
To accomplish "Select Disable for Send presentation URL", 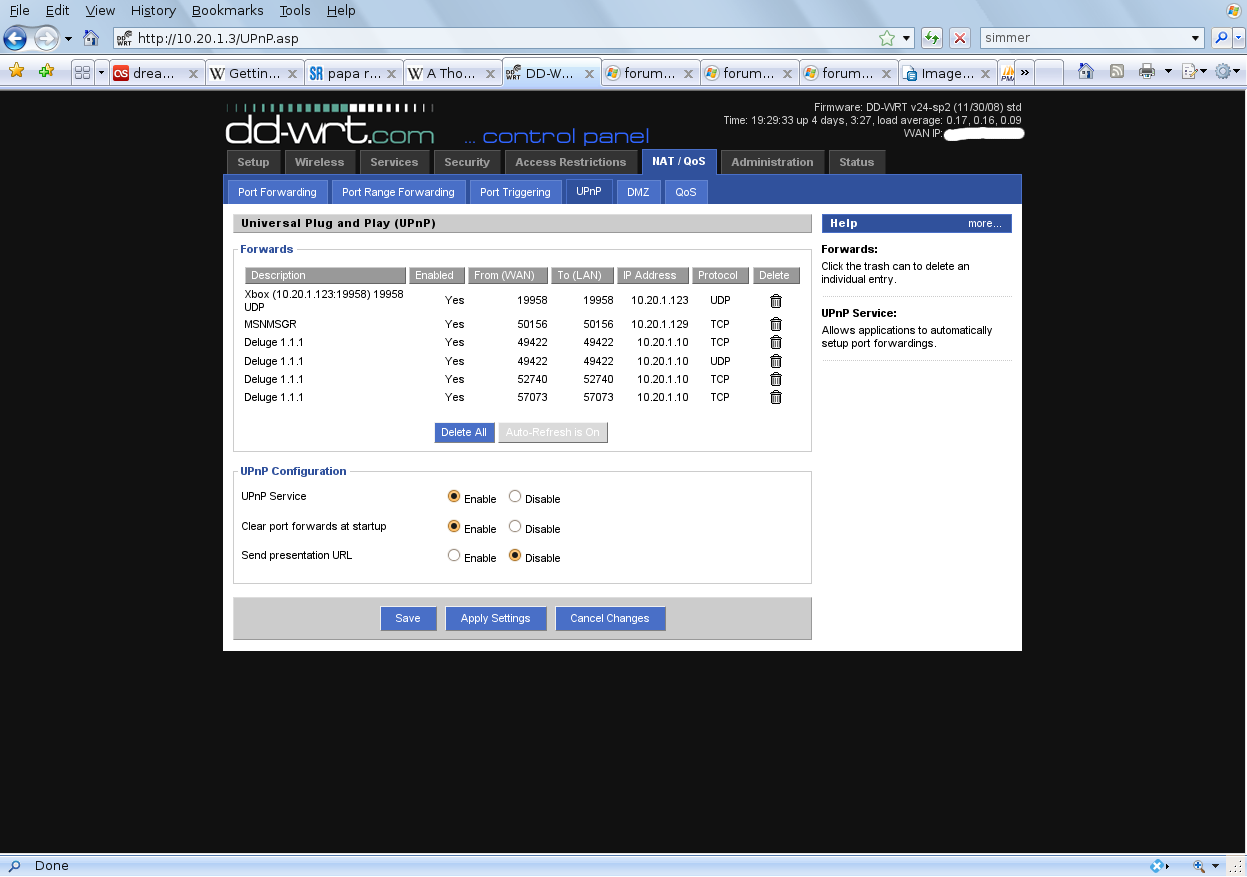I will [x=515, y=555].
